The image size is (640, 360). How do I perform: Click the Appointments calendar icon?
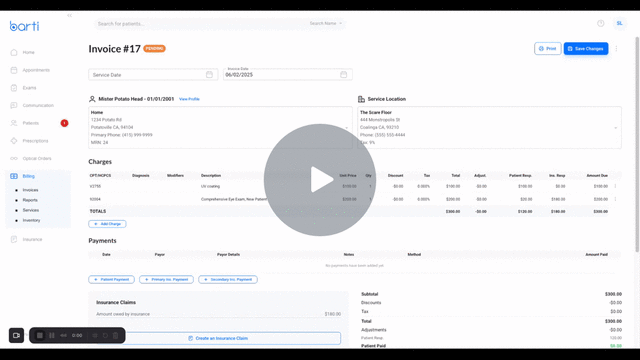14,70
